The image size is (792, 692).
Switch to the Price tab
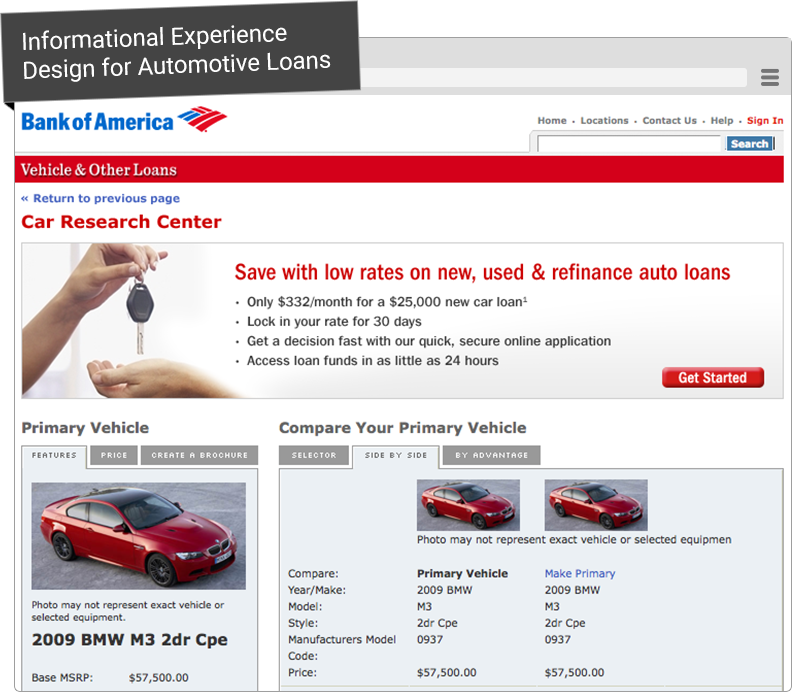pyautogui.click(x=114, y=455)
